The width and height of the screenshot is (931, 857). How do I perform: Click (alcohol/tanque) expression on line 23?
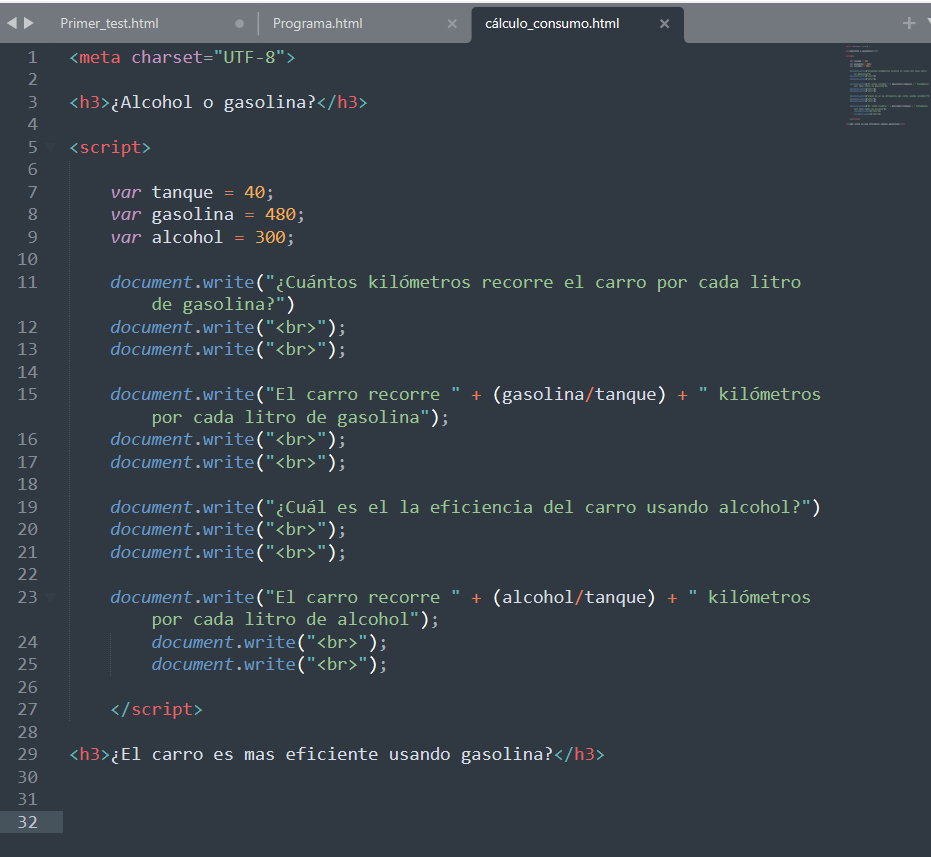[x=574, y=597]
